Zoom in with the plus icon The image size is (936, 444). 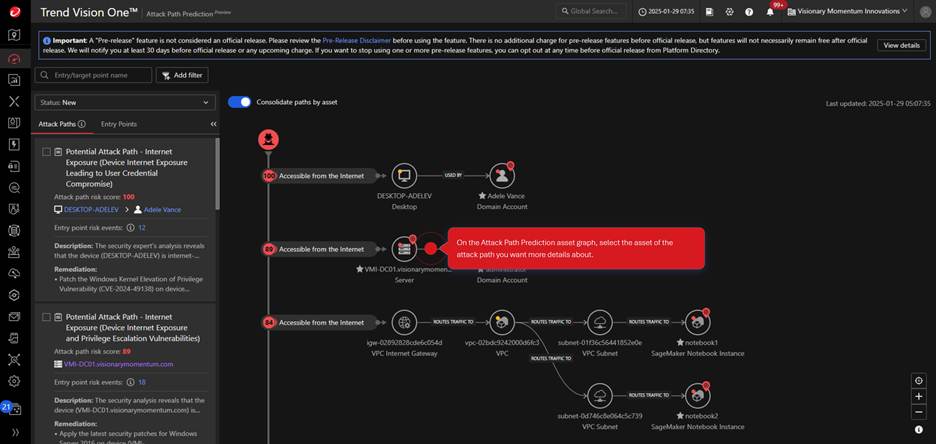919,396
